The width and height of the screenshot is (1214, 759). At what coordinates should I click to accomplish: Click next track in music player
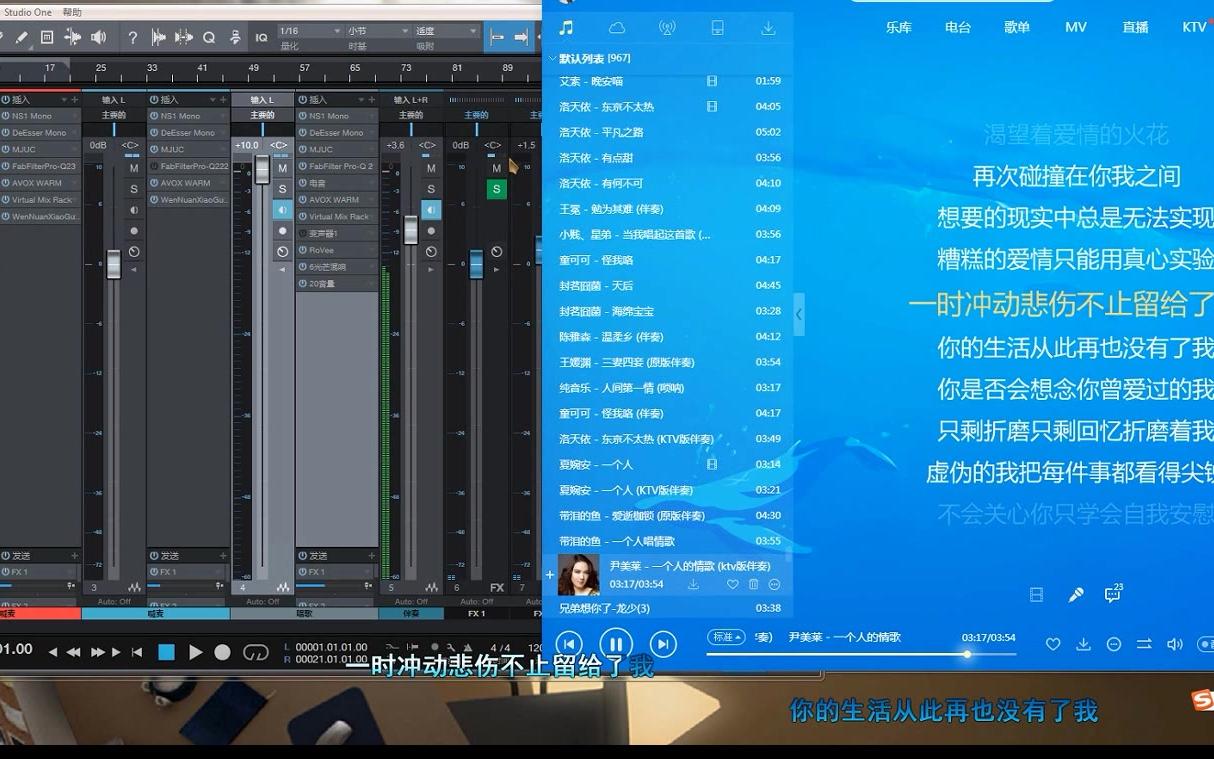(663, 645)
